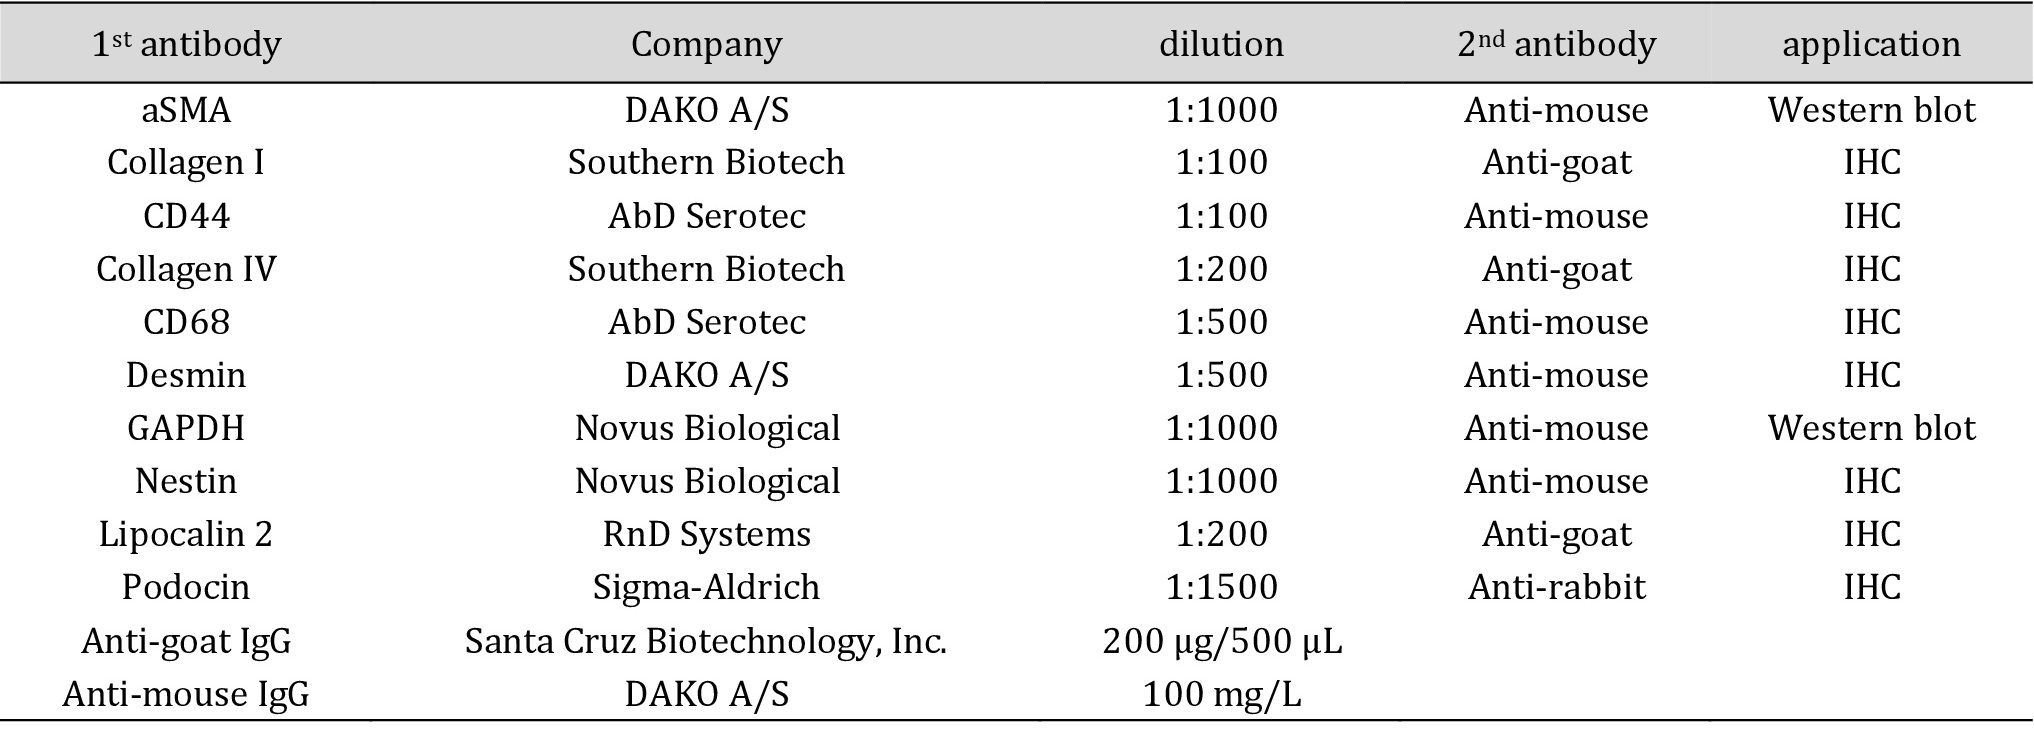Click the GAPDH antibody cell
The width and height of the screenshot is (2034, 732).
[186, 428]
